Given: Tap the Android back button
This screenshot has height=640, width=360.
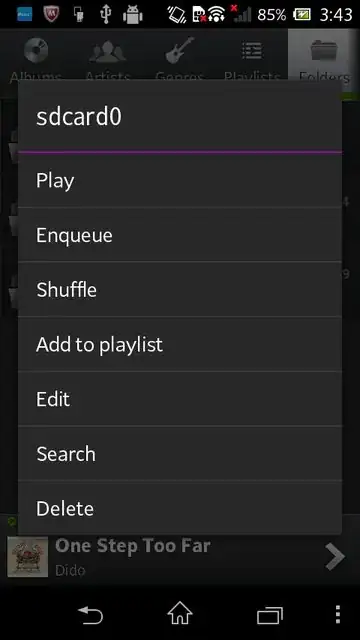Looking at the screenshot, I should 90,614.
